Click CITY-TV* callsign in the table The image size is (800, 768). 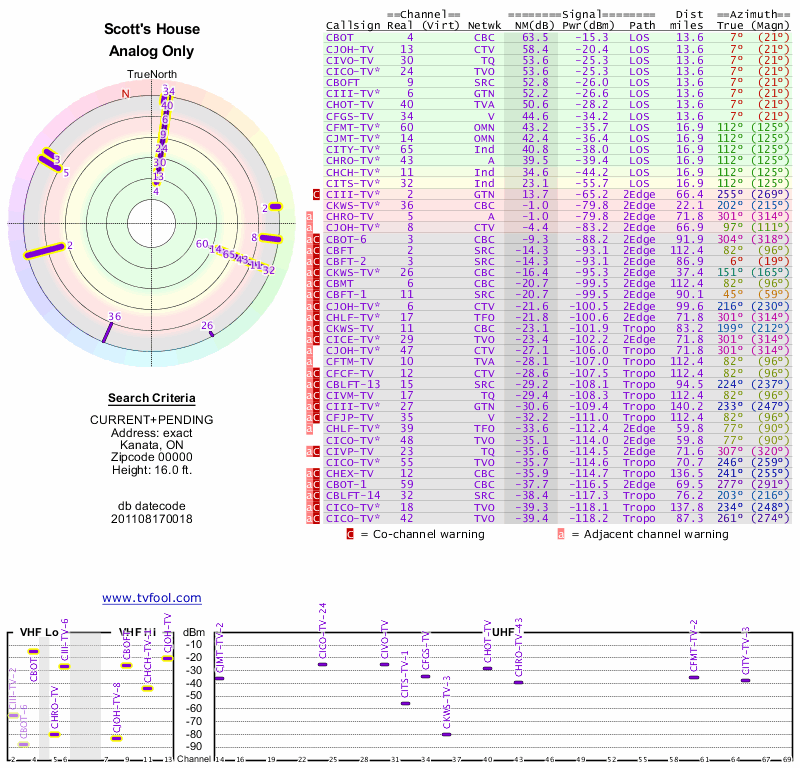[353, 150]
